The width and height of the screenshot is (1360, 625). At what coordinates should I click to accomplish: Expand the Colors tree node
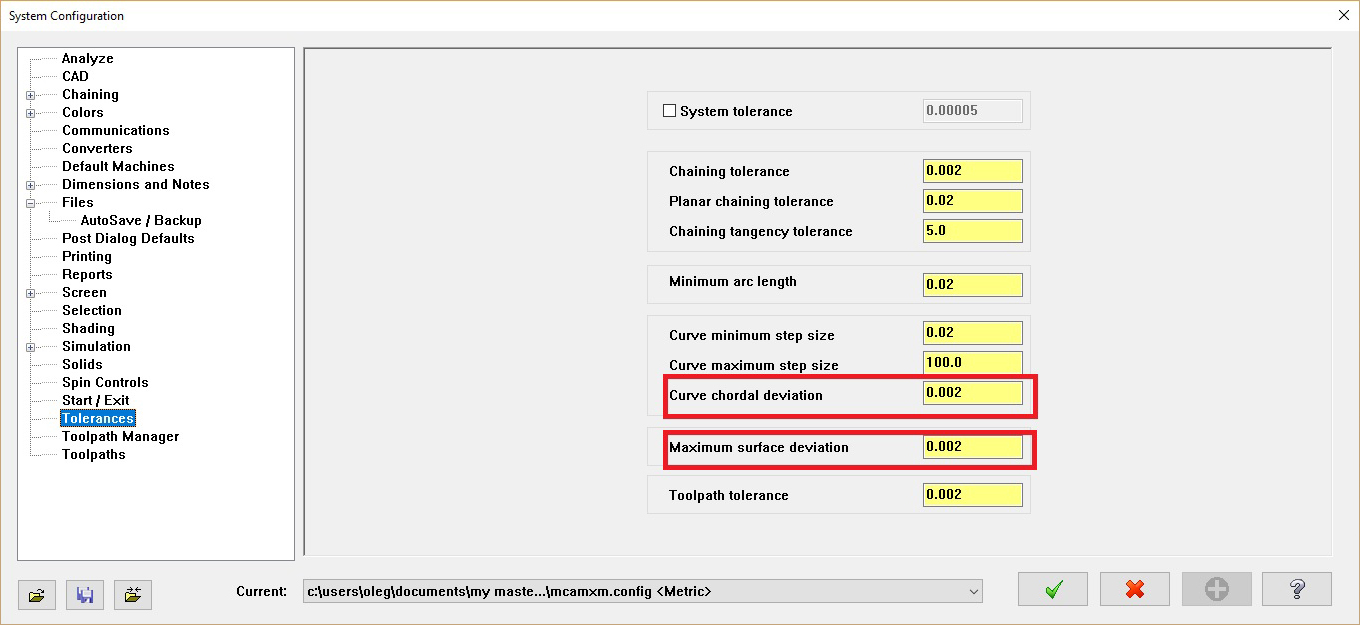coord(31,113)
